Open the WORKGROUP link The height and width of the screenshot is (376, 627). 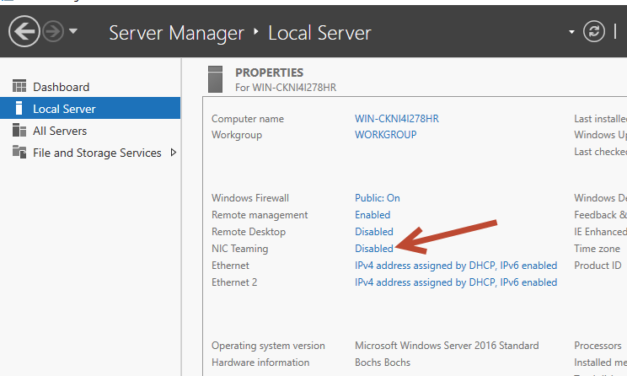pyautogui.click(x=385, y=135)
